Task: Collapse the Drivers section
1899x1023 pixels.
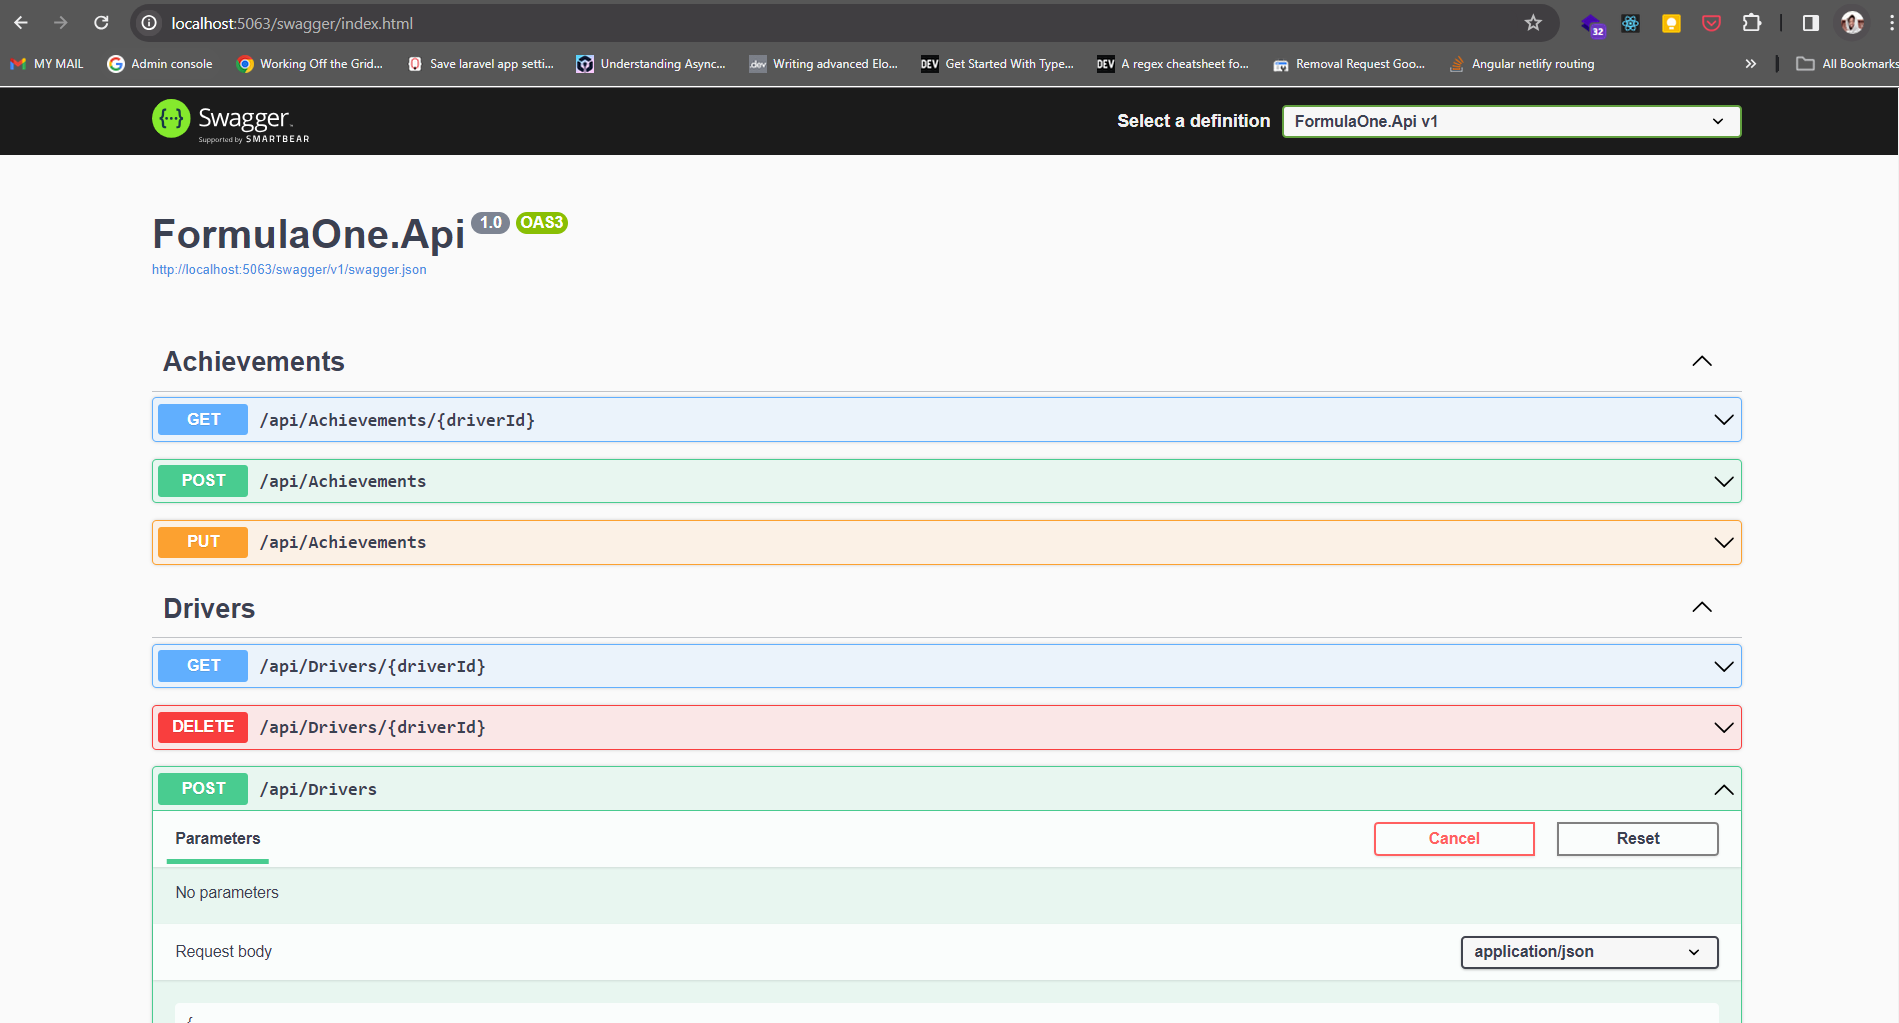Action: [x=1703, y=607]
